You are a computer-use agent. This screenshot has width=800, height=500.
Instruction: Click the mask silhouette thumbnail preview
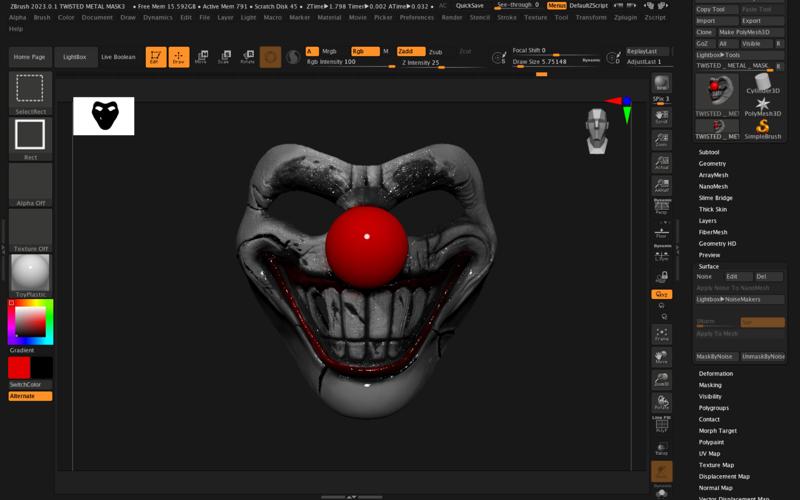pos(104,116)
